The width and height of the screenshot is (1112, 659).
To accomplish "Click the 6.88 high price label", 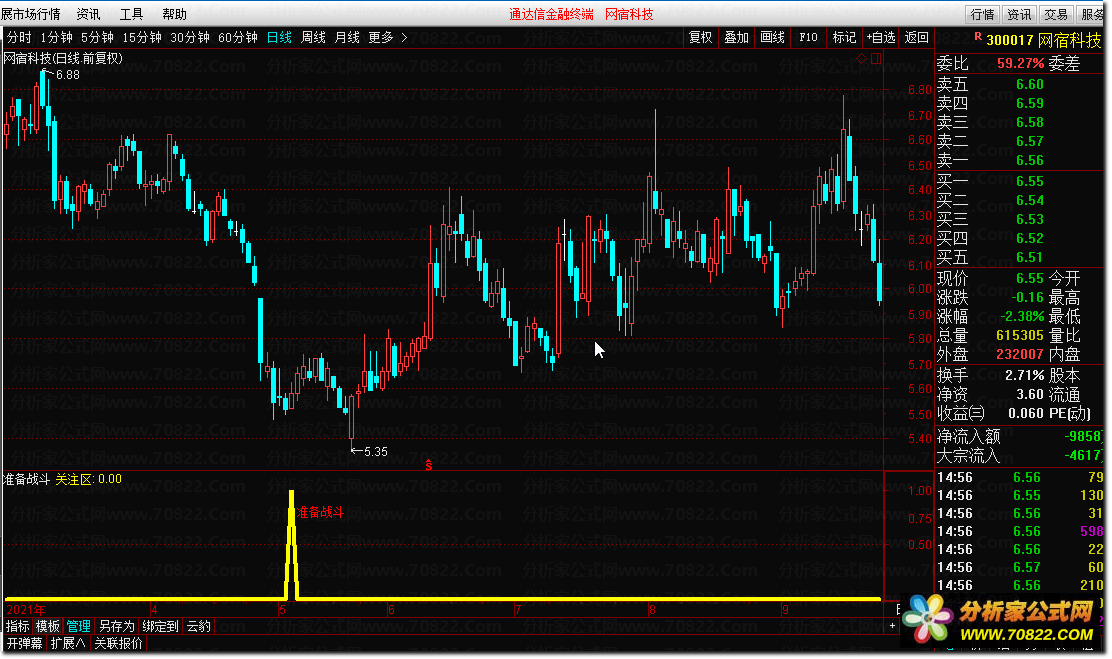I will 67,74.
